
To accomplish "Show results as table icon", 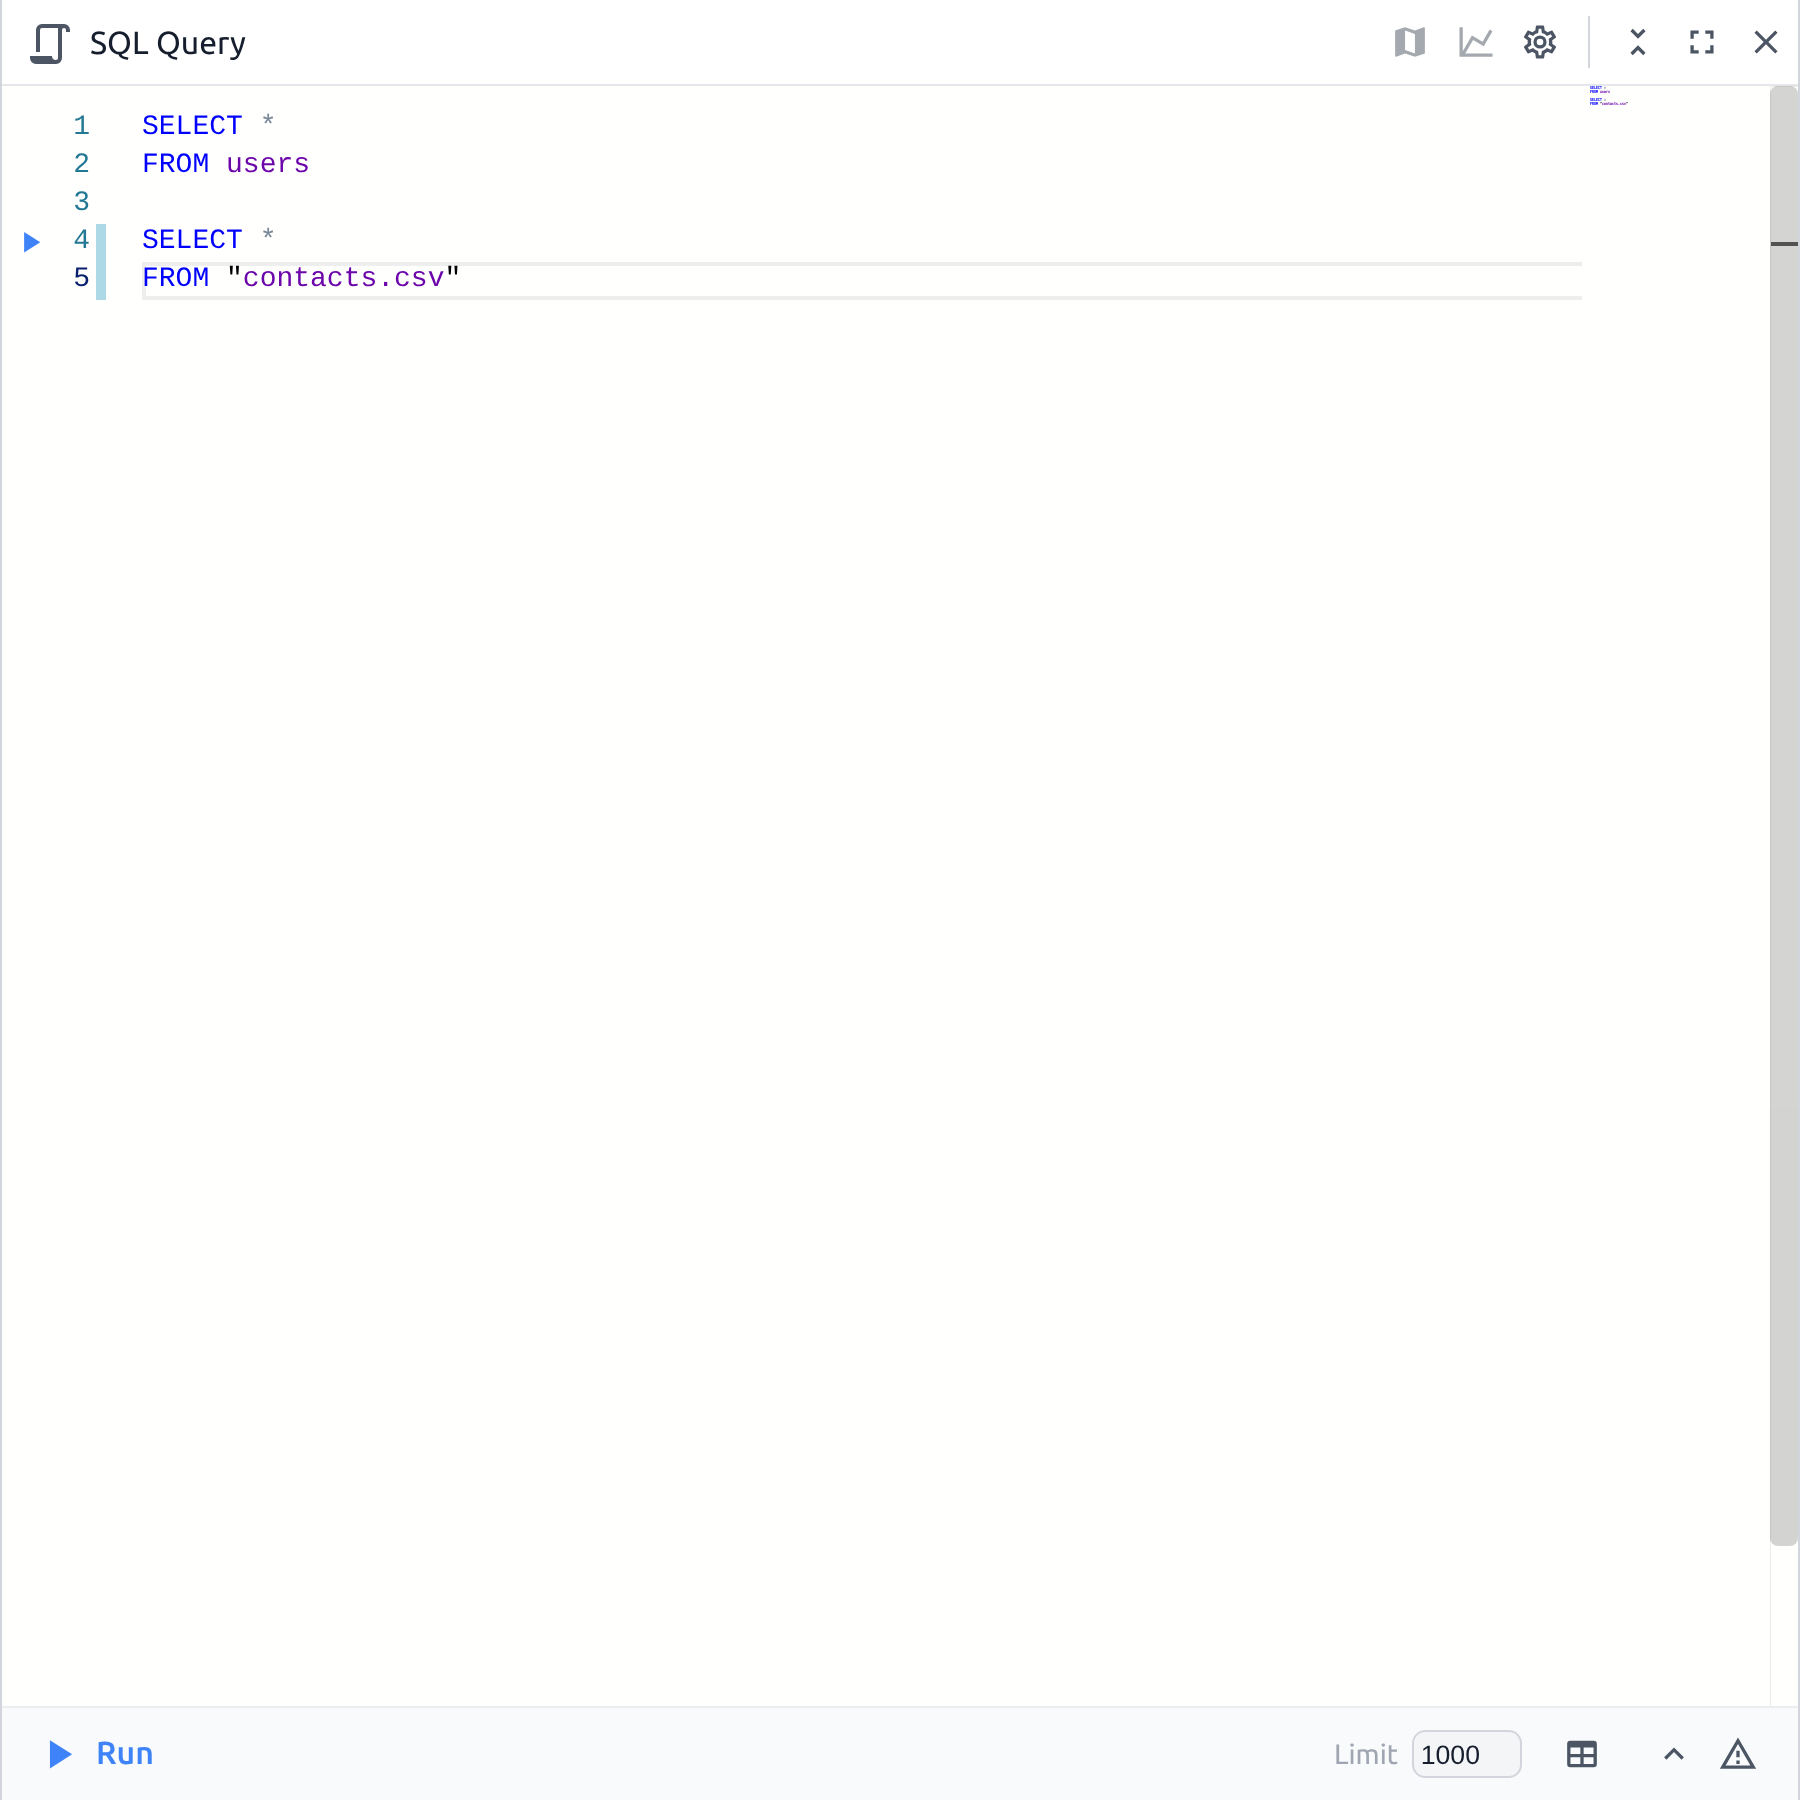I will click(1582, 1754).
